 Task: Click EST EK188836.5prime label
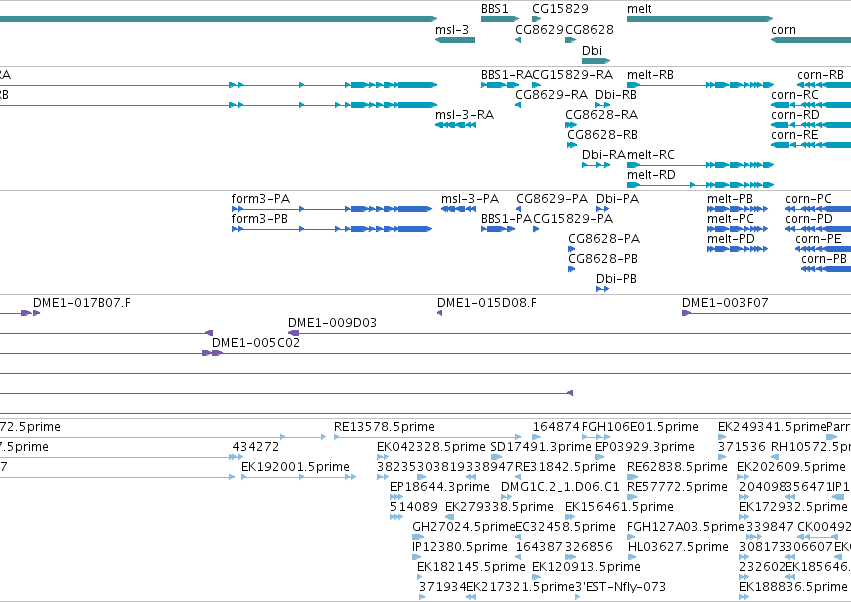[x=793, y=588]
